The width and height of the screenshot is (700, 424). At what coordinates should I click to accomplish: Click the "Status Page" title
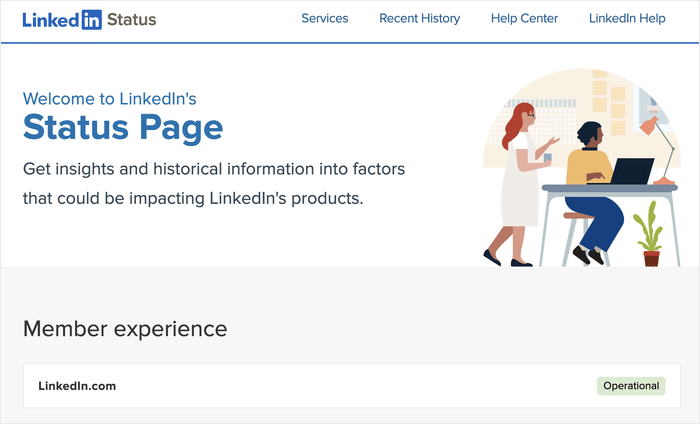coord(123,128)
